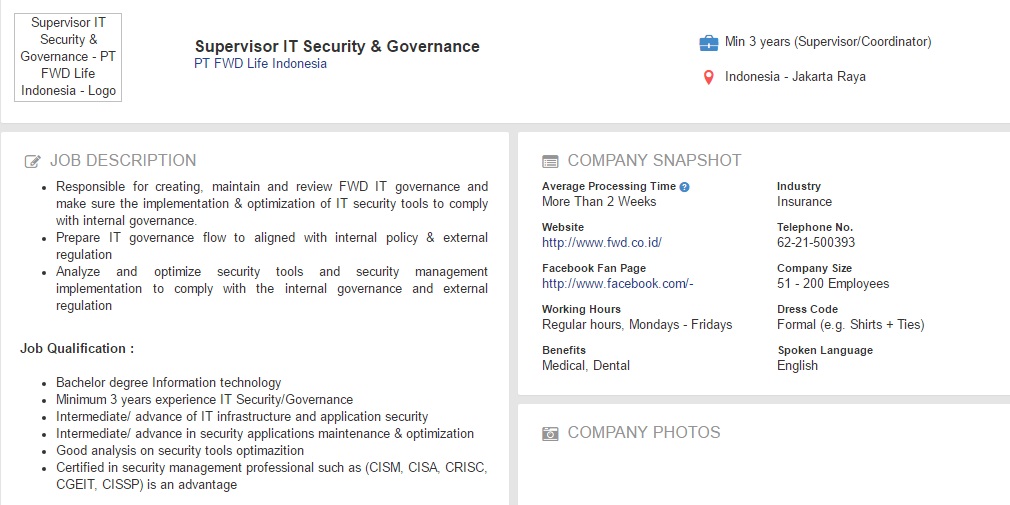Image resolution: width=1010 pixels, height=505 pixels.
Task: Click the Company Photos camera icon
Action: point(550,433)
